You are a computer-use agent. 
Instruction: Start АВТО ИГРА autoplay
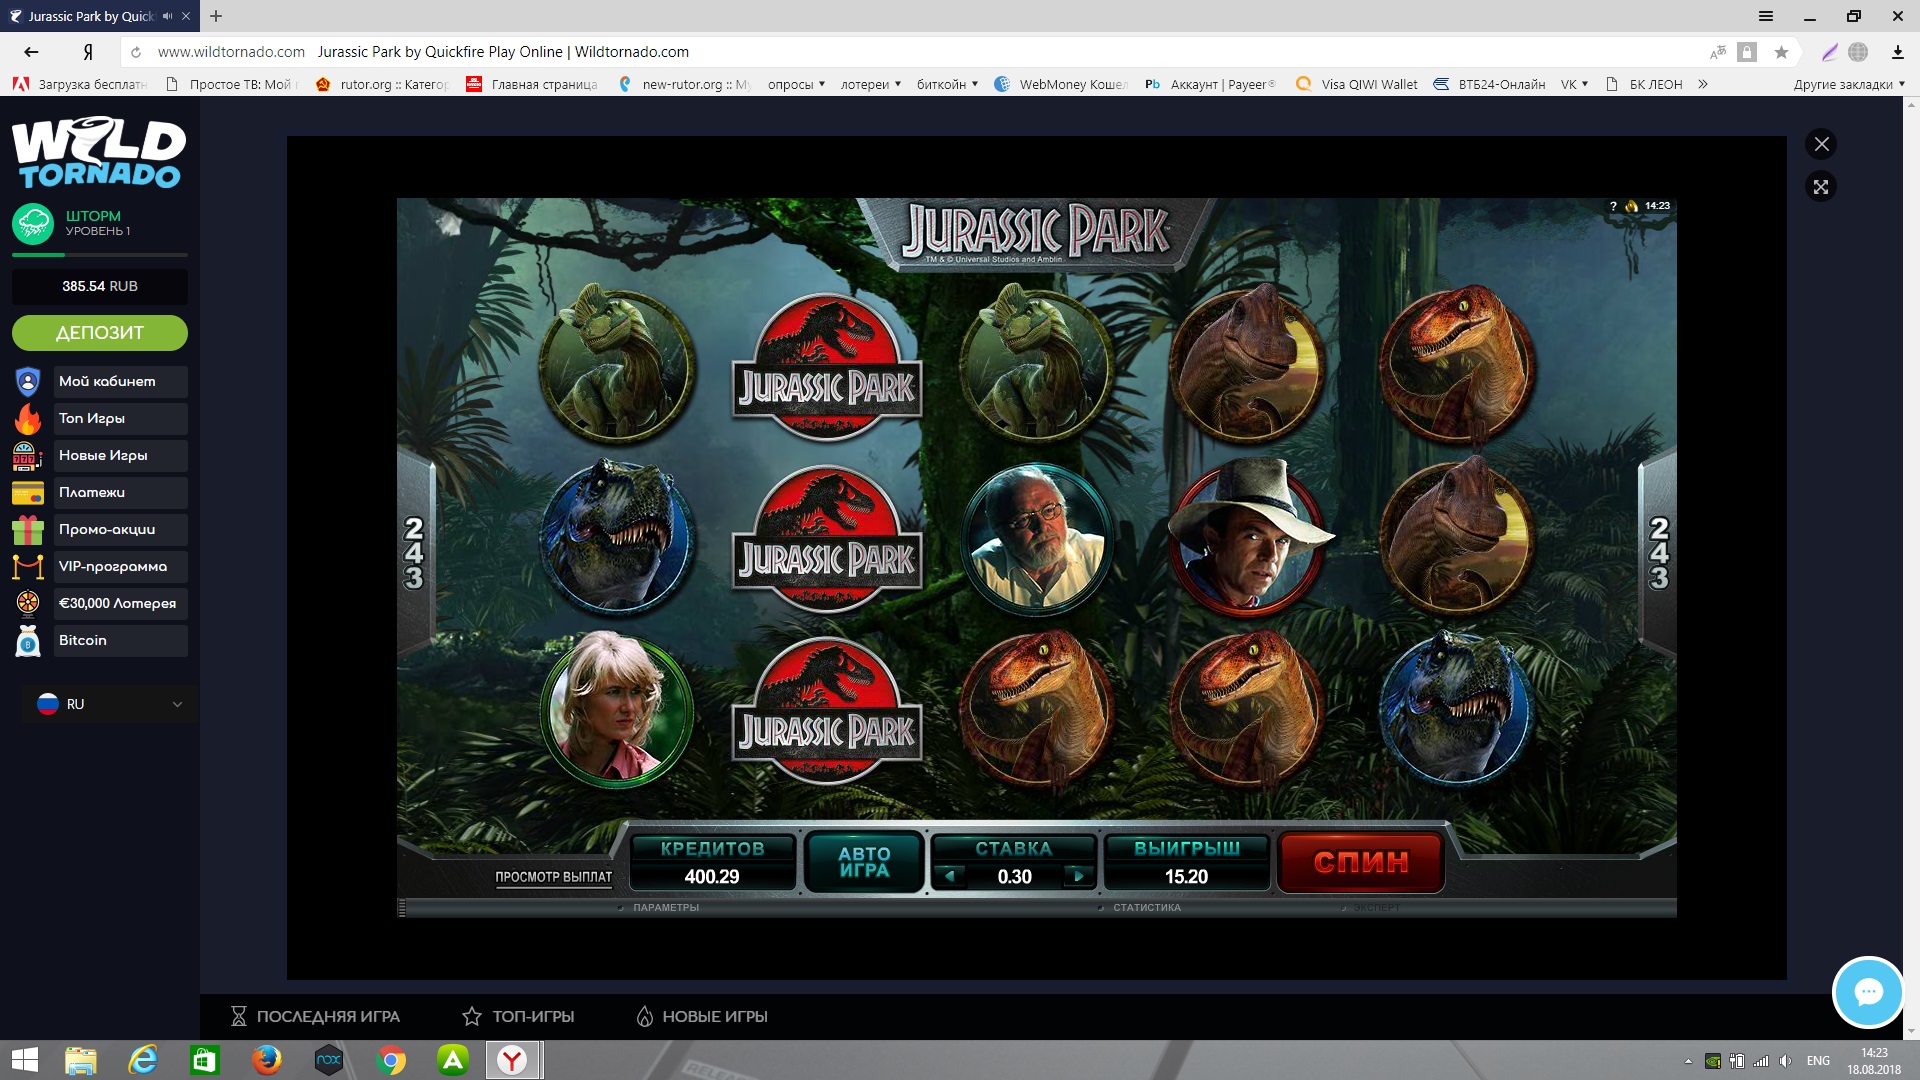864,862
